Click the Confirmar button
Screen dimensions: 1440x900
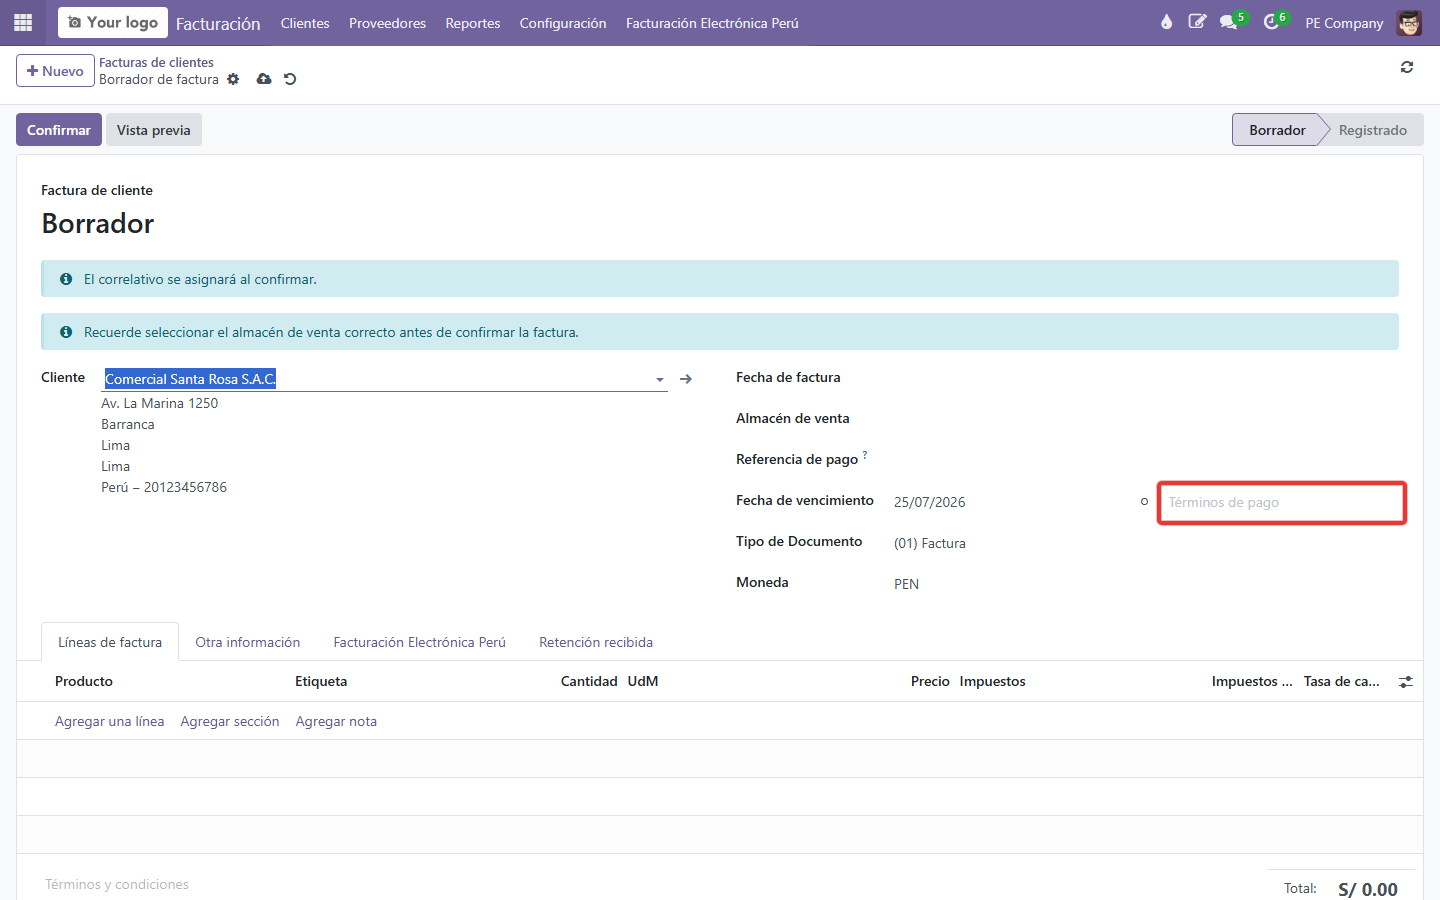59,130
